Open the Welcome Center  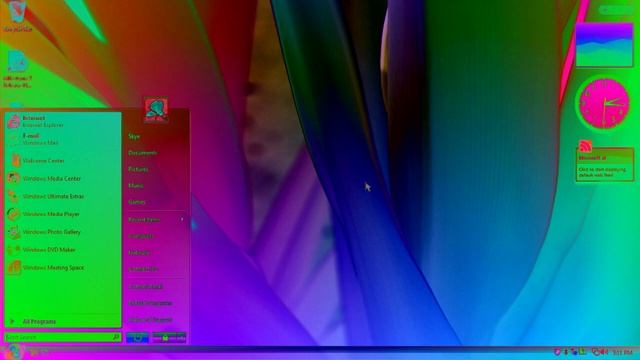tap(62, 161)
